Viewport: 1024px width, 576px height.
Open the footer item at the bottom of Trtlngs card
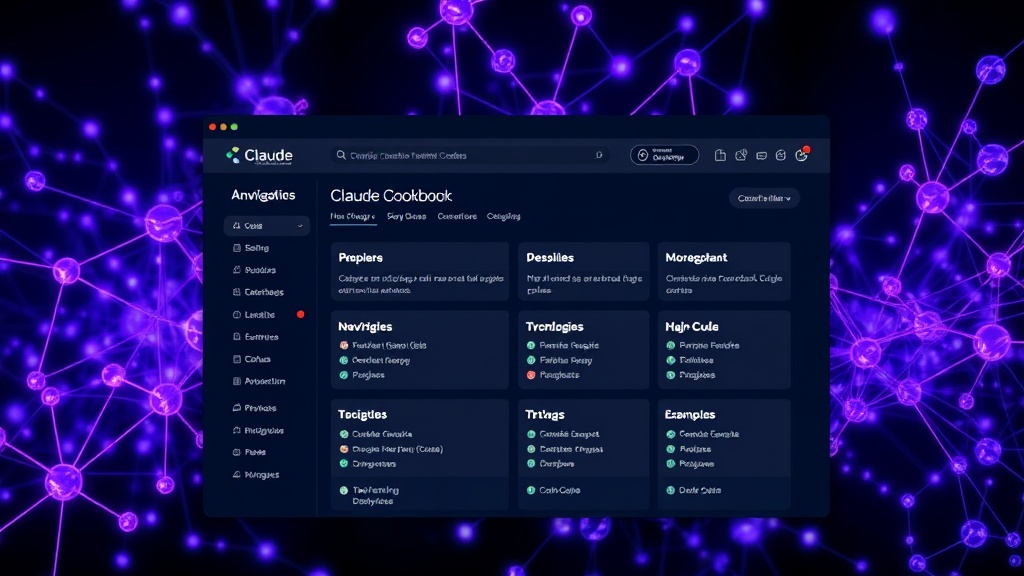(554, 490)
